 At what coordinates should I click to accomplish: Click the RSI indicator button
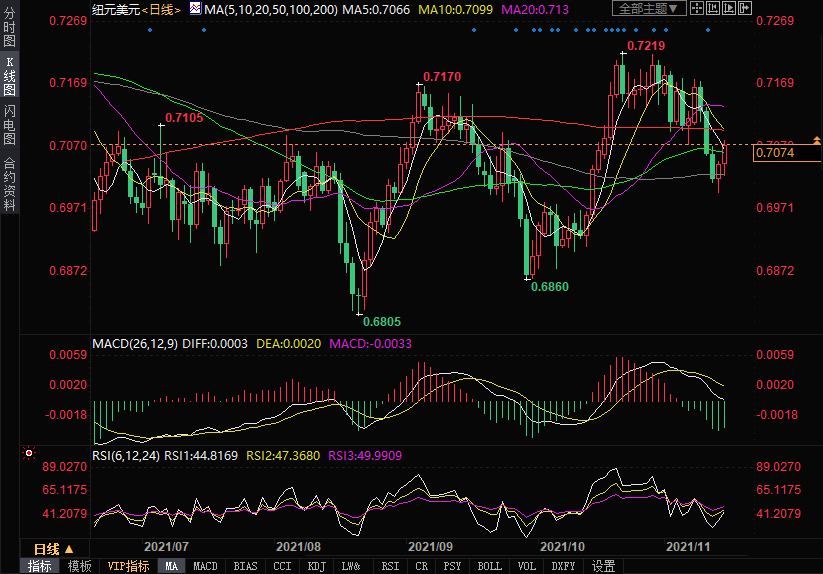pos(390,566)
